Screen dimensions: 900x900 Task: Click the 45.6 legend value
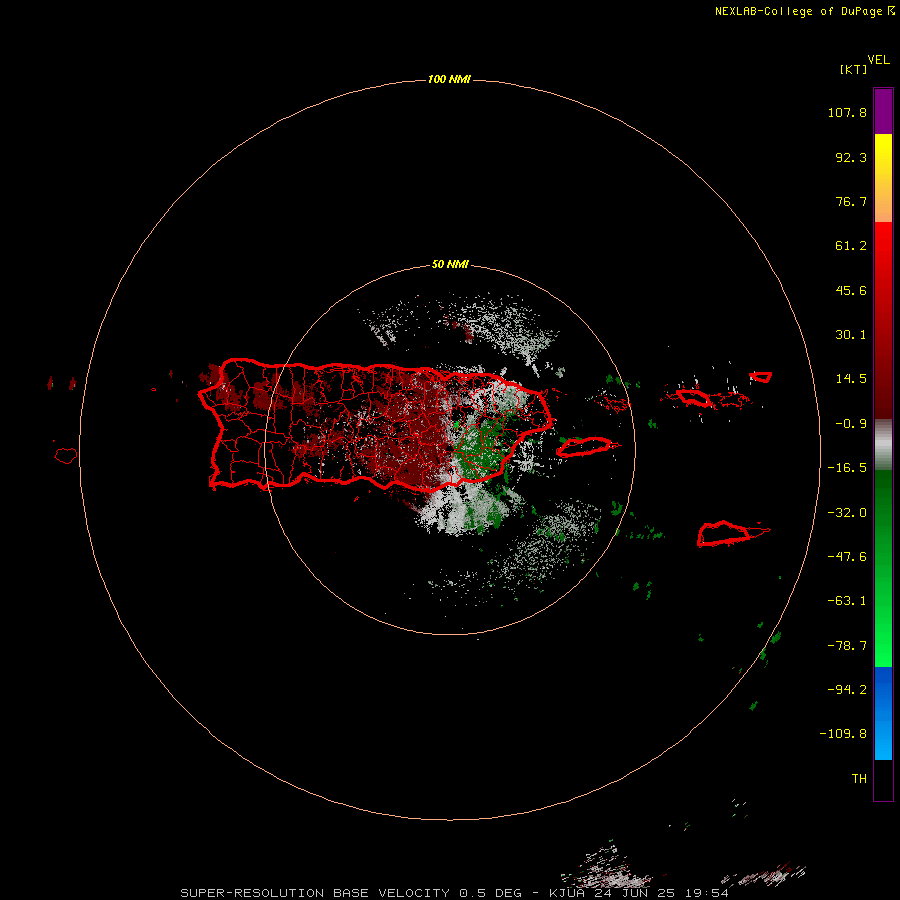coord(851,290)
